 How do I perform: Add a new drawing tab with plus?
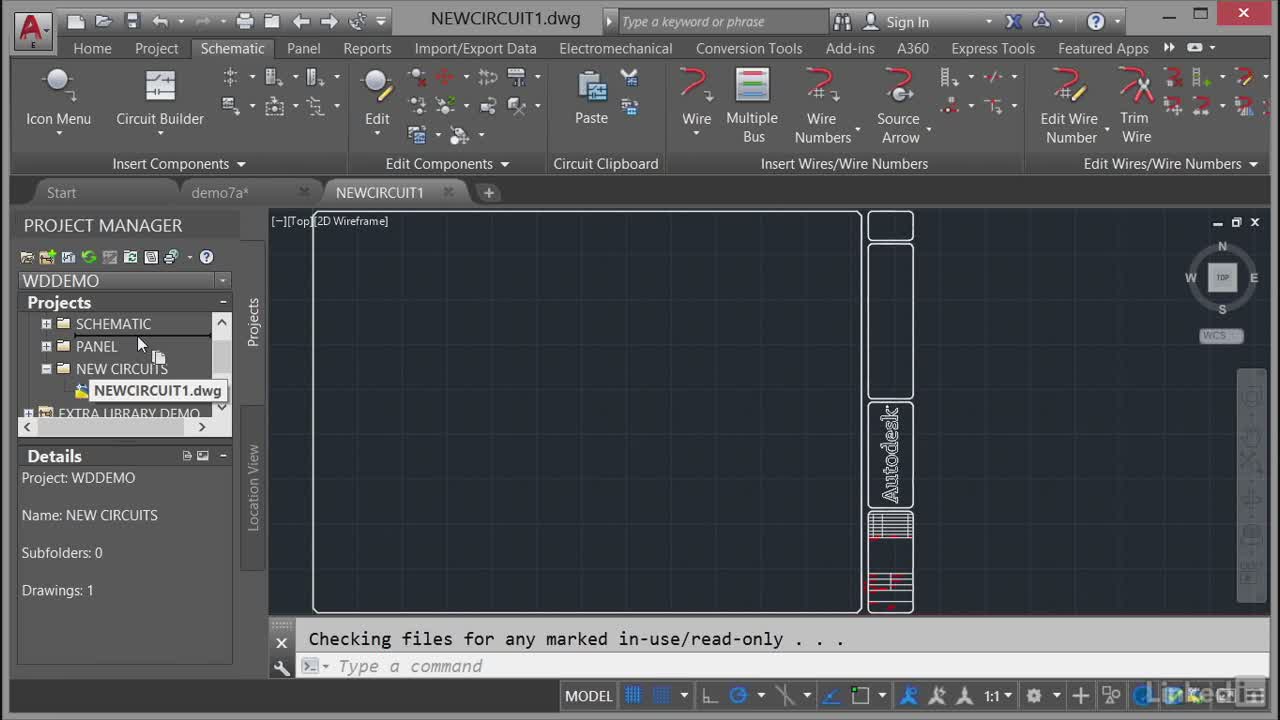point(488,193)
